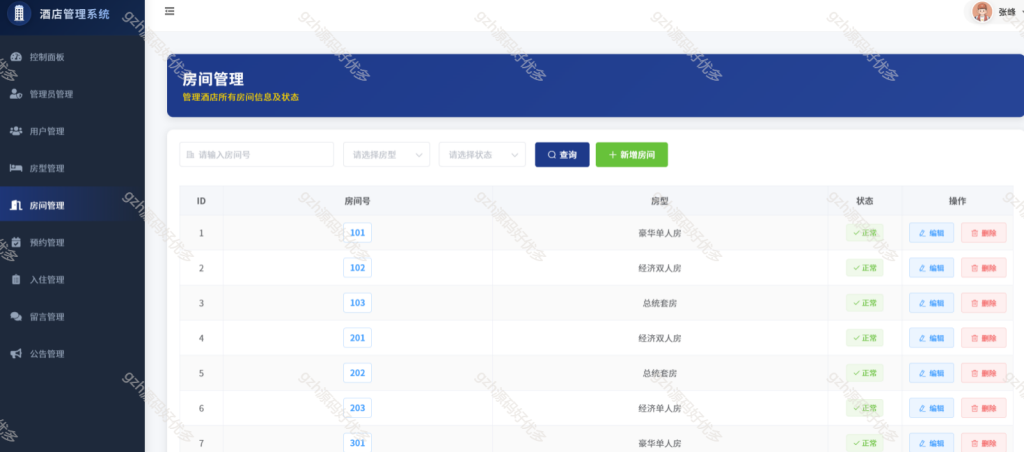Click 正常 status tag for room 202
Image resolution: width=1024 pixels, height=452 pixels.
(x=865, y=373)
